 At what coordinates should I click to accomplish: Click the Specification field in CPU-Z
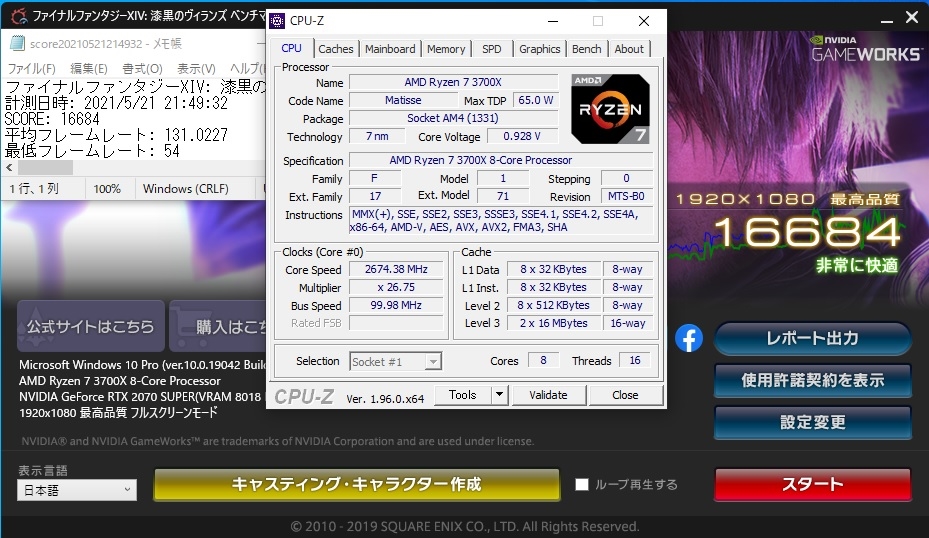click(501, 160)
